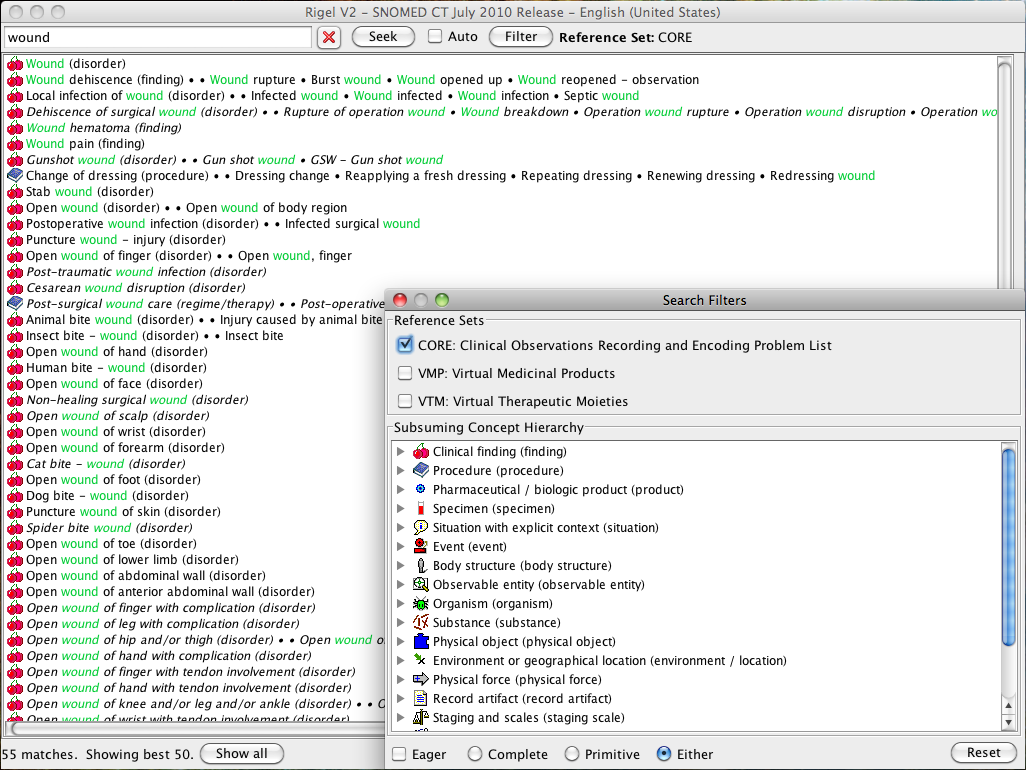The image size is (1026, 770).
Task: Click the Physical force arrow icon
Action: tap(421, 679)
